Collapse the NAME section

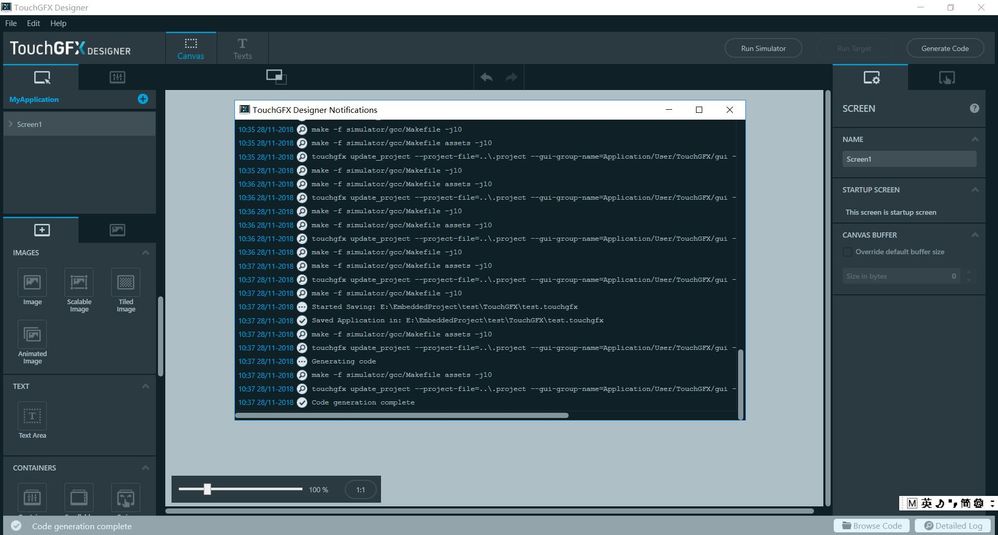[x=974, y=139]
